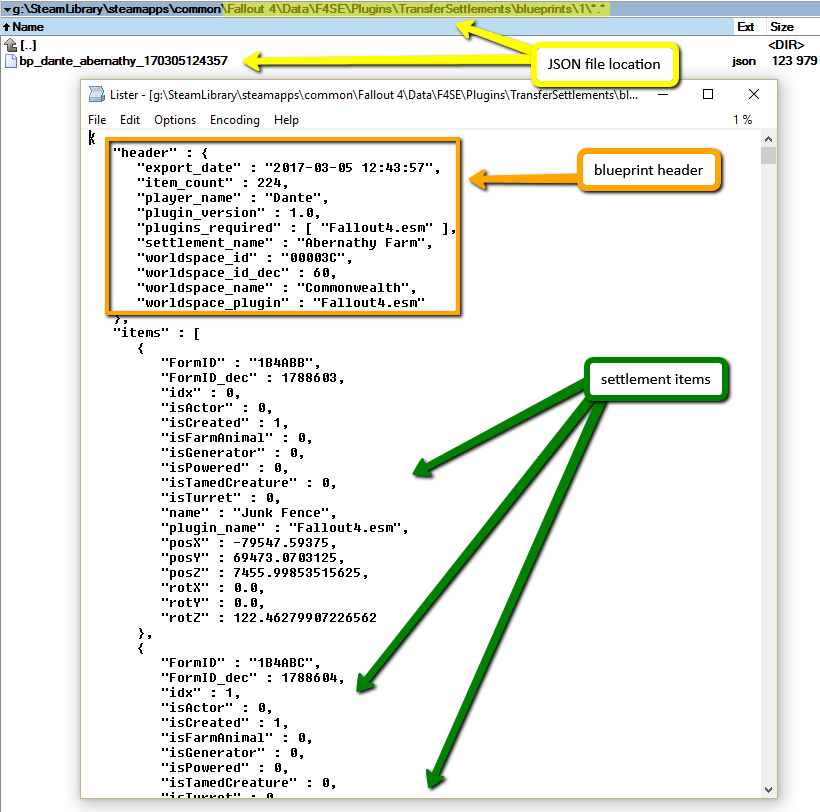This screenshot has height=812, width=820.
Task: Click the "items" : [ line
Action: [156, 333]
